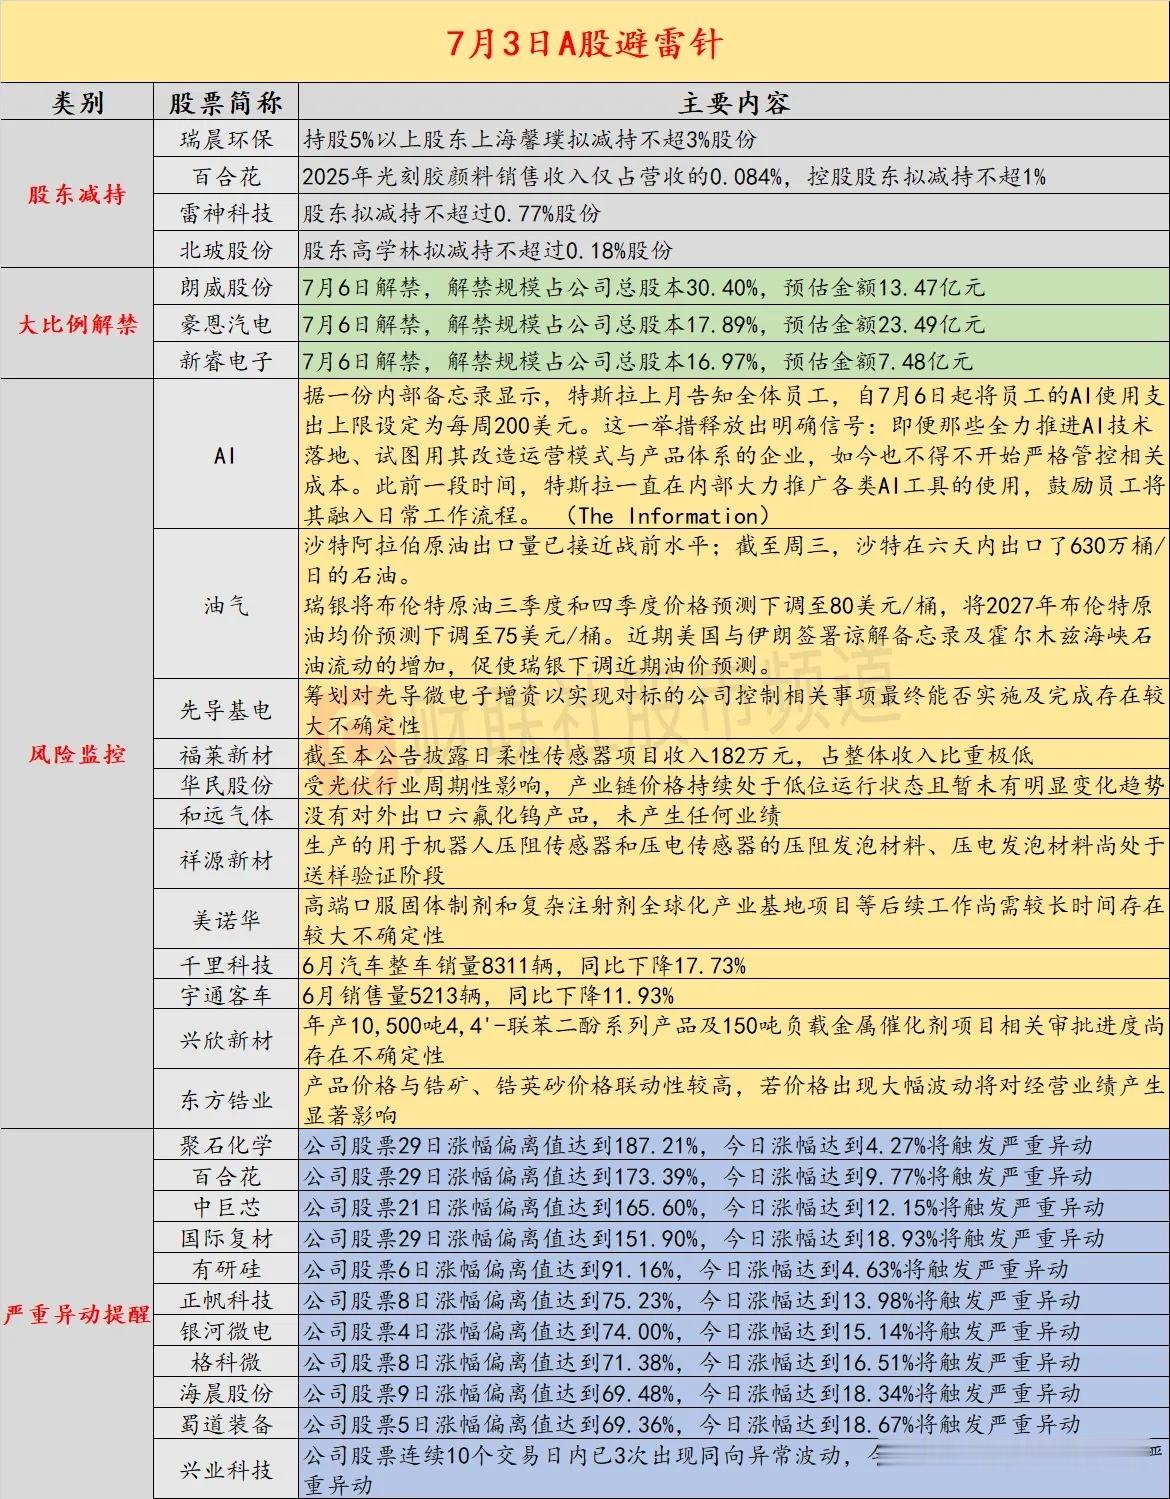The height and width of the screenshot is (1499, 1170).
Task: Click the row with 偏离值 151.90%
Action: coord(734,1238)
